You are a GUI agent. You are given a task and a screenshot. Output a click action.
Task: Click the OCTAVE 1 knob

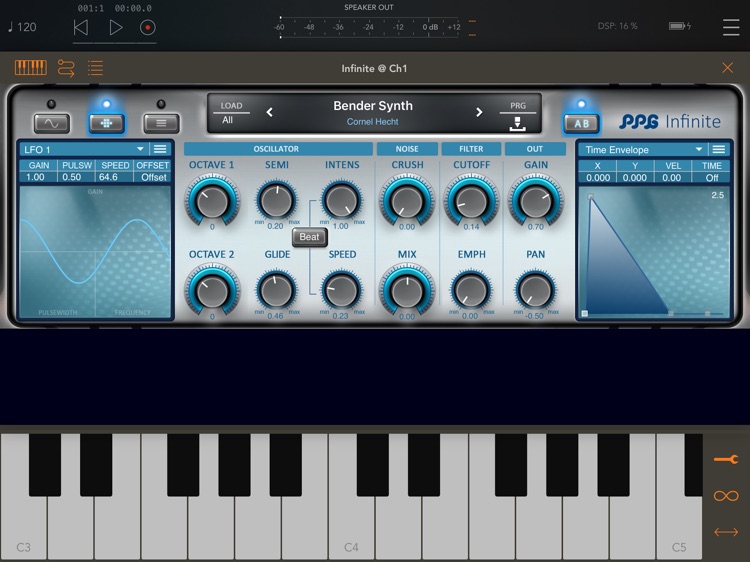click(x=212, y=201)
